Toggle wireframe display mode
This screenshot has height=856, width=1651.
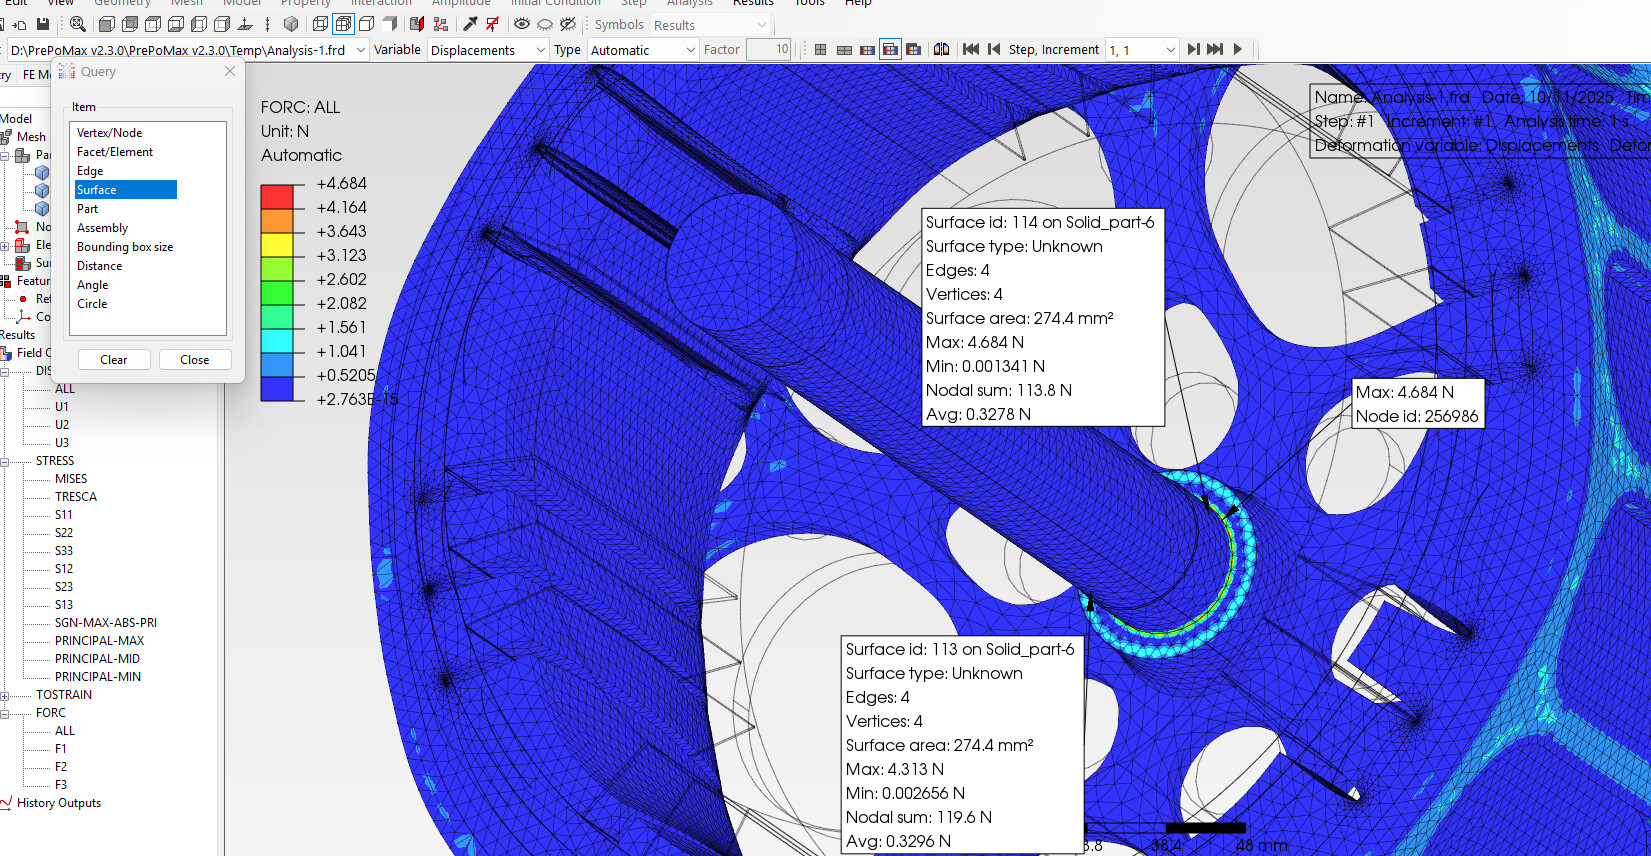320,24
